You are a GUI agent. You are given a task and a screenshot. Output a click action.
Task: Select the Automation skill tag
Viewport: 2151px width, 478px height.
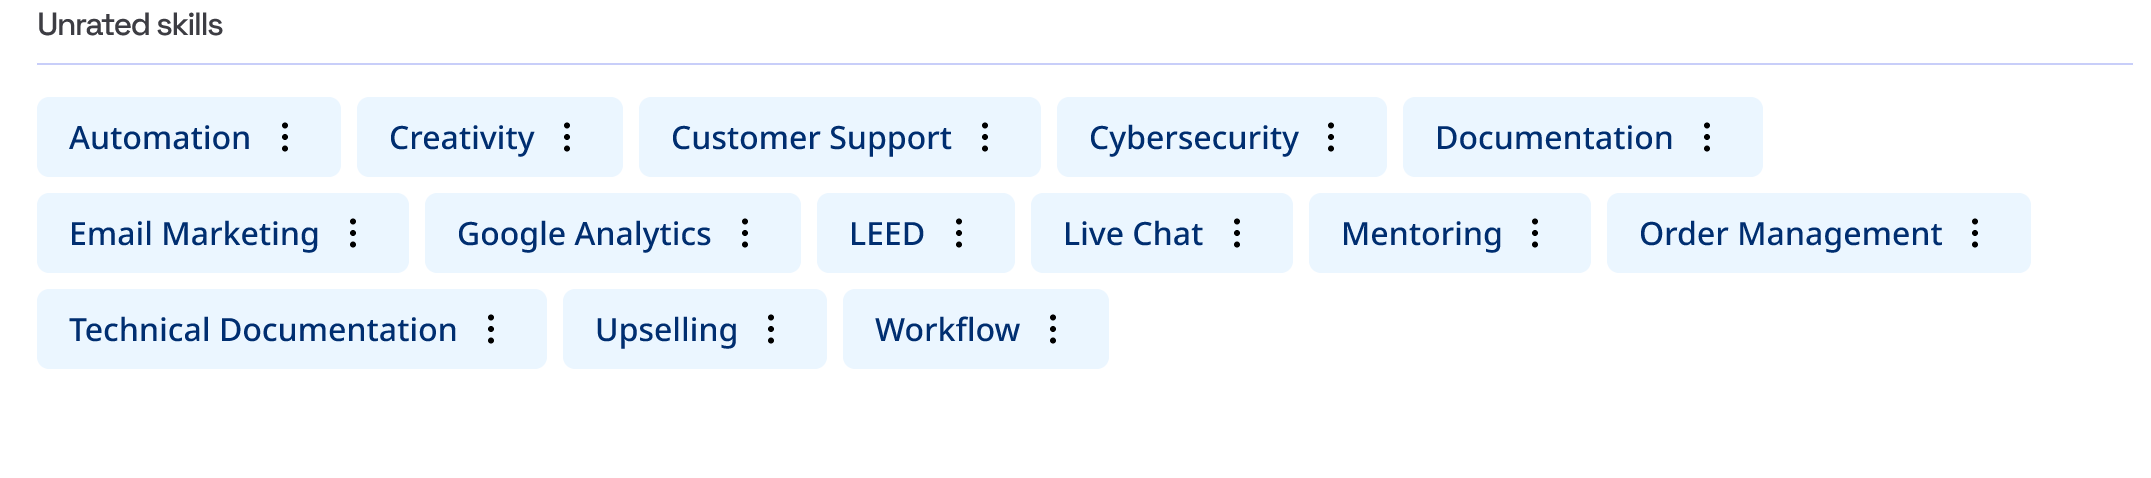click(160, 138)
